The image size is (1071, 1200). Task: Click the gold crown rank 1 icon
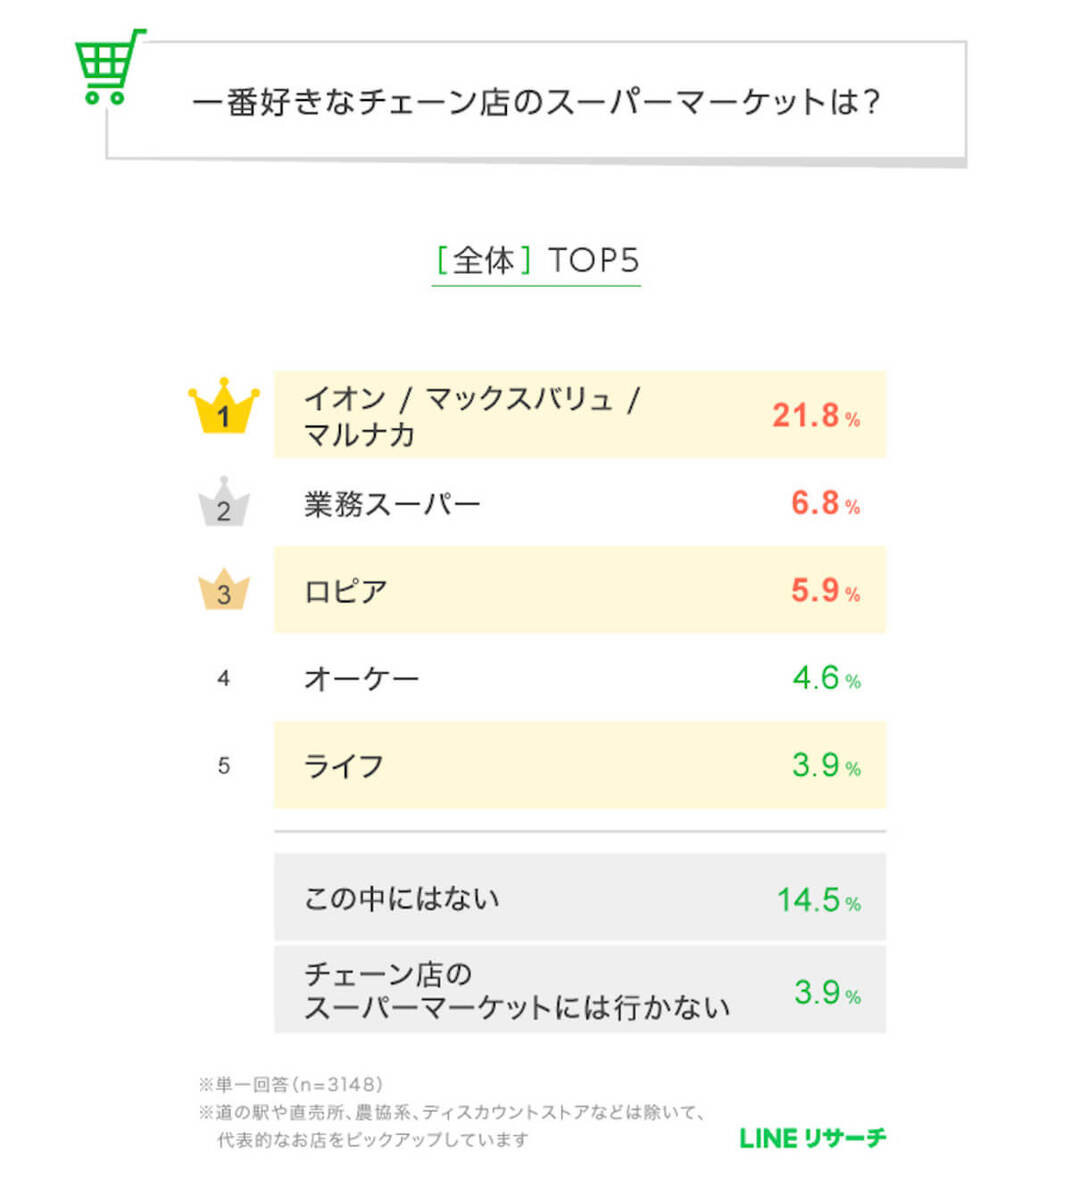point(223,408)
